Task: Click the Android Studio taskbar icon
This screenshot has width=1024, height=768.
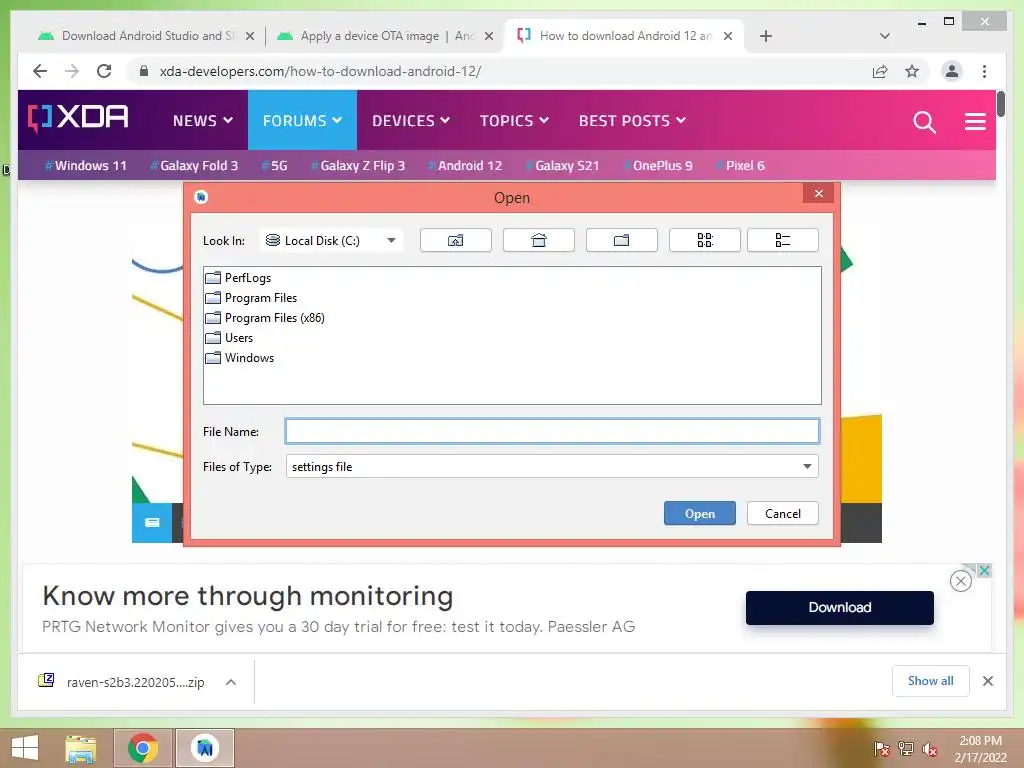Action: pyautogui.click(x=205, y=748)
